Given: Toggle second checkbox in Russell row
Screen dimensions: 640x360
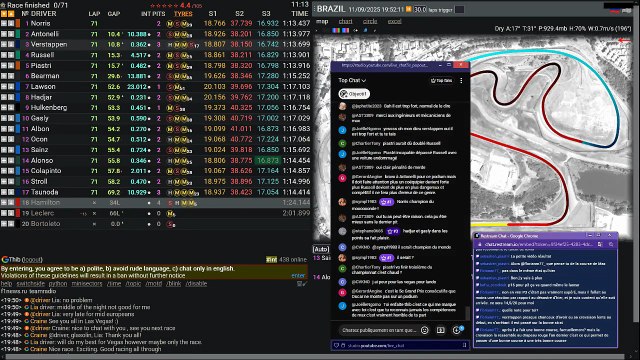Looking at the screenshot, I should (11, 55).
